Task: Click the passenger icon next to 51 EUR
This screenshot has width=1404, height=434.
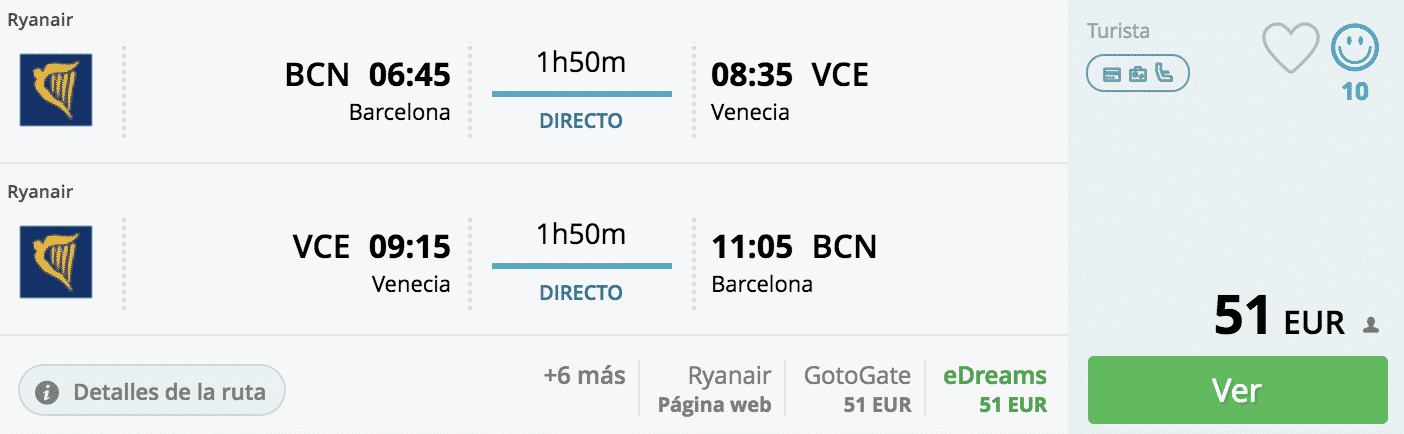Action: [x=1370, y=325]
